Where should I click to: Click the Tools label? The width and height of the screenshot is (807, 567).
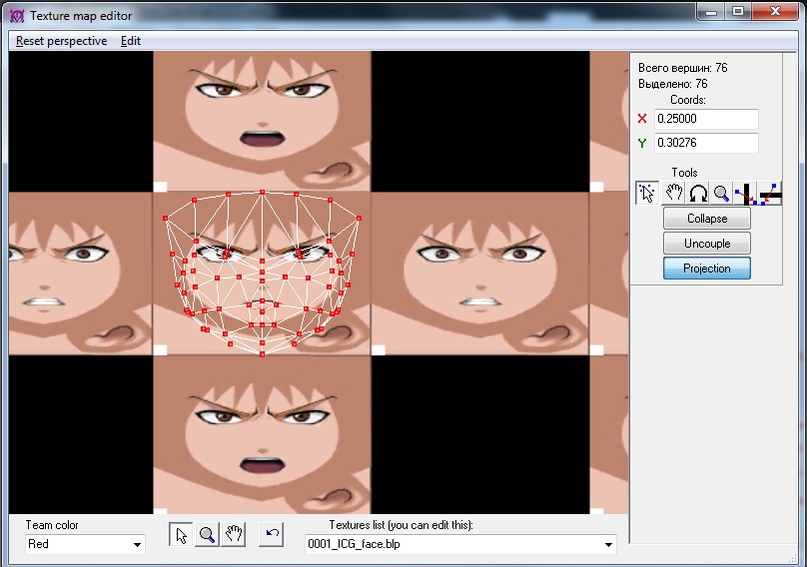click(x=684, y=173)
